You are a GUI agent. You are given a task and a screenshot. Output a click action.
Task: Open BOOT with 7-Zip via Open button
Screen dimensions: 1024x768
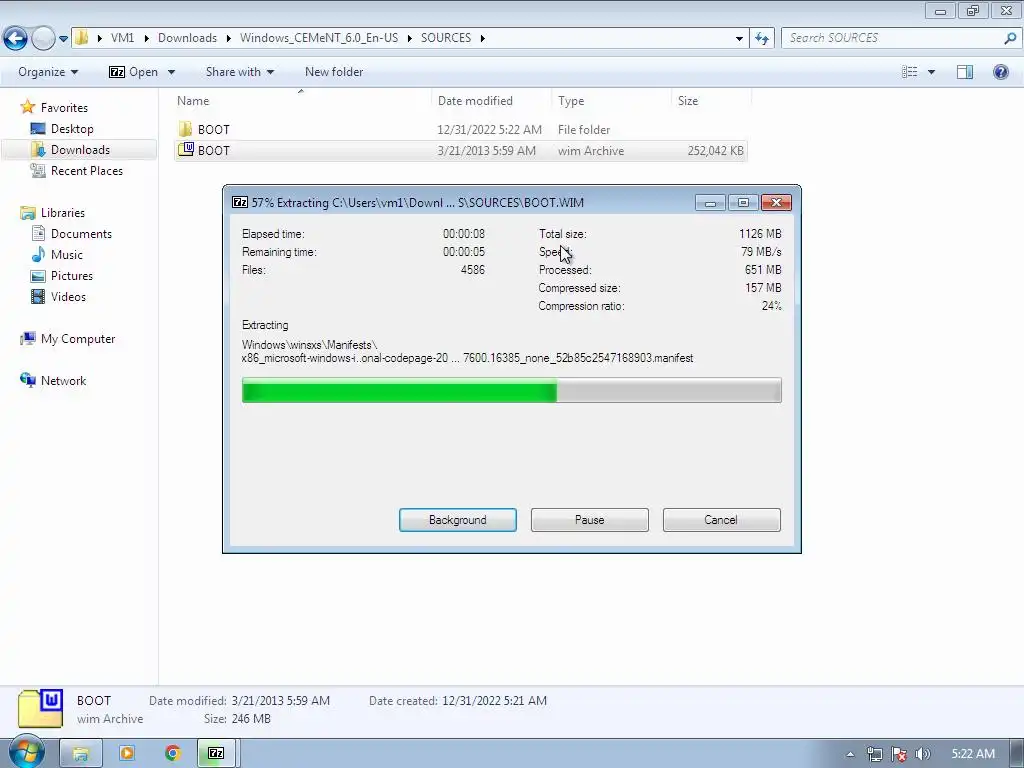pyautogui.click(x=134, y=72)
